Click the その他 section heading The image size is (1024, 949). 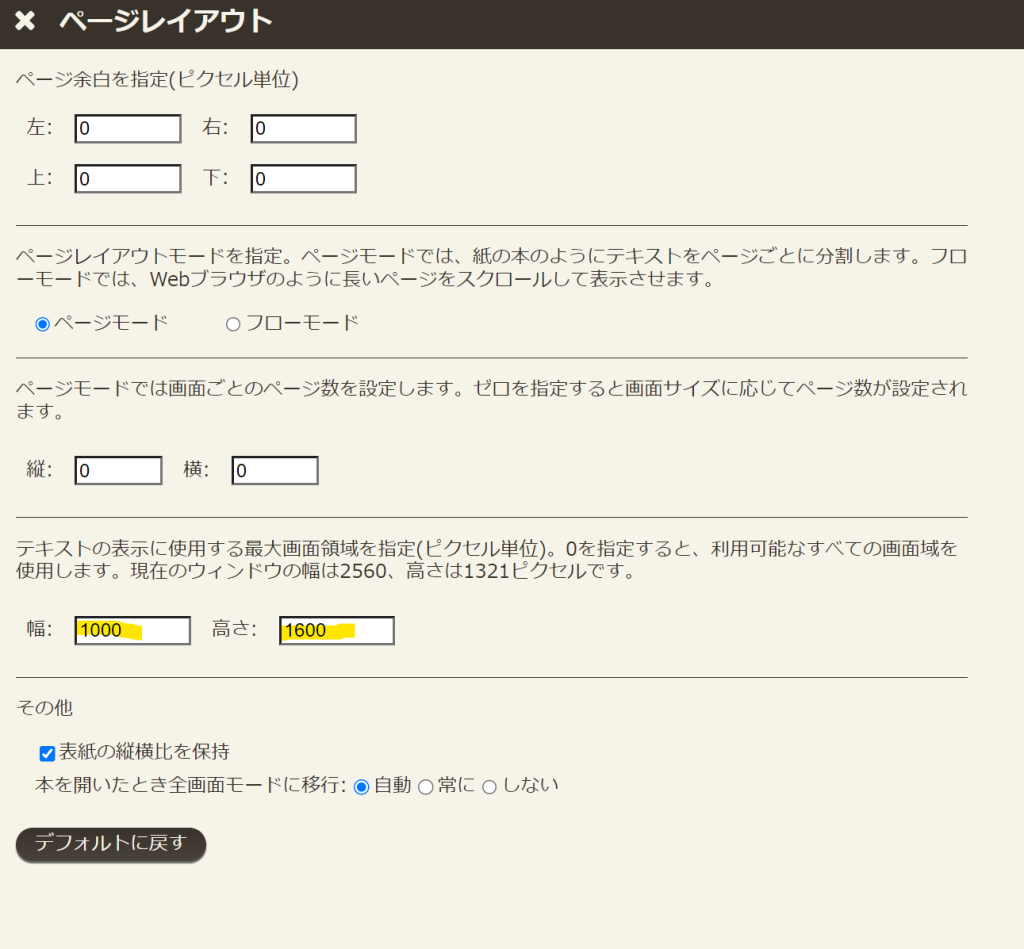pos(45,708)
